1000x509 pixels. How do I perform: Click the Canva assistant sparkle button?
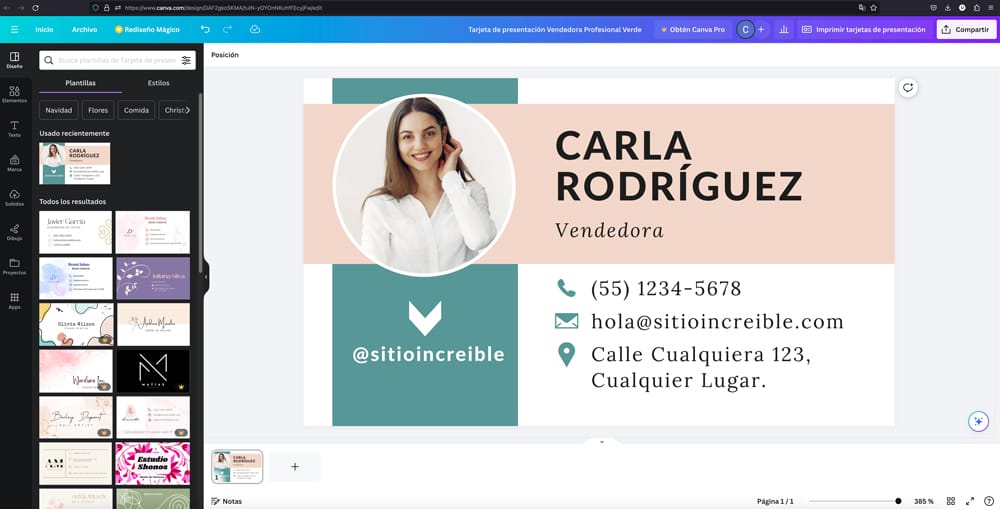click(978, 421)
